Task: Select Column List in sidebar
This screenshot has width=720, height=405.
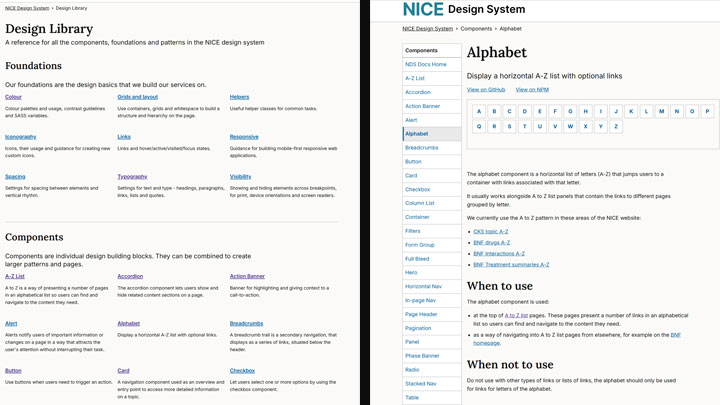Action: click(432, 203)
